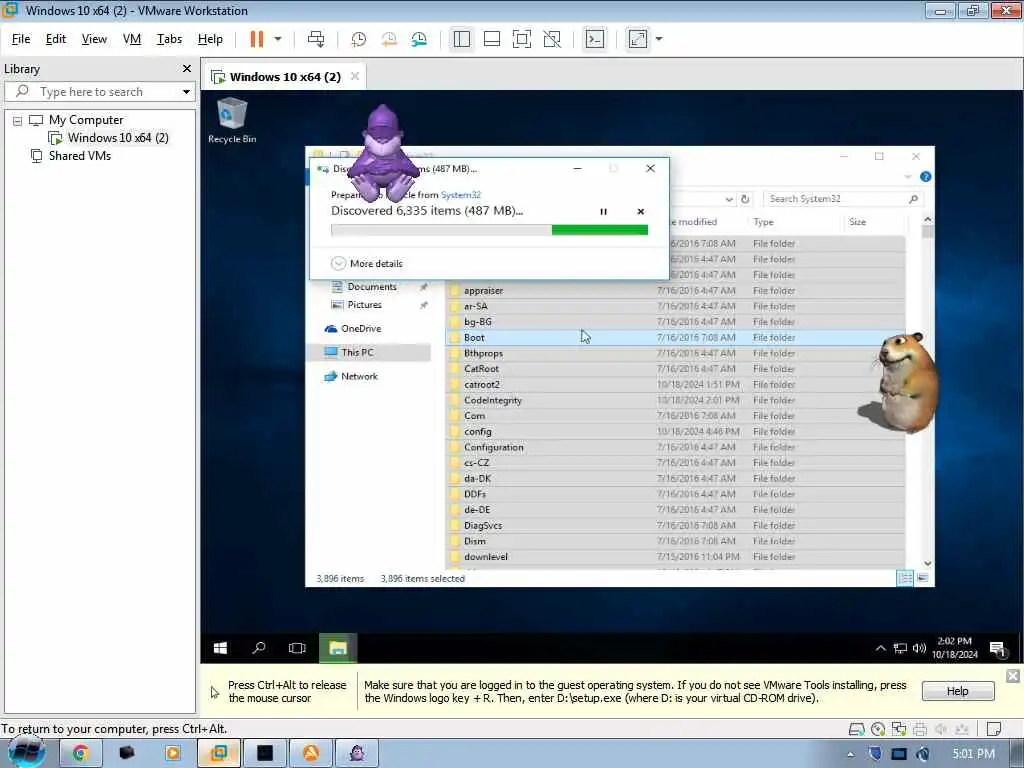Show hidden tray icons in guest taskbar
Screen dimensions: 1024x768
[x=880, y=648]
